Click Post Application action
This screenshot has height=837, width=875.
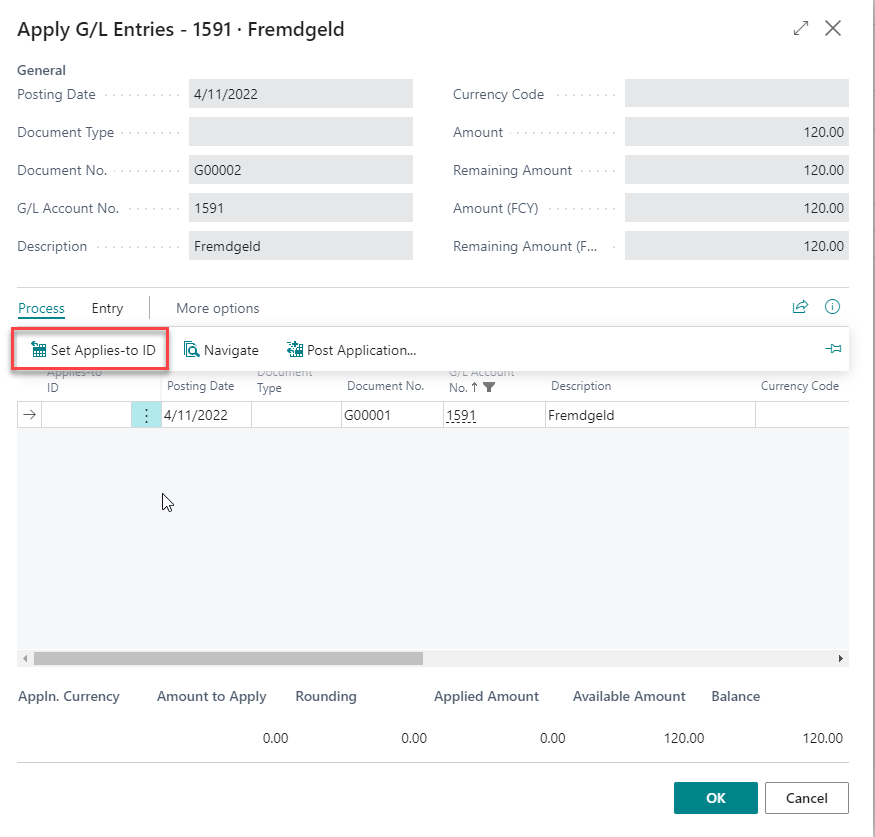[x=351, y=350]
